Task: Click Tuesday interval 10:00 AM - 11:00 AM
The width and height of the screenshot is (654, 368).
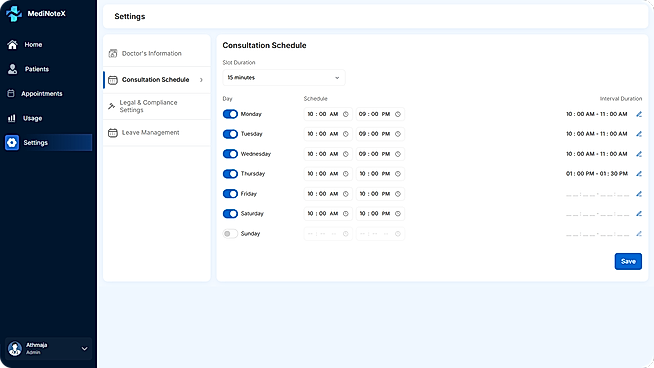Action: pos(596,134)
